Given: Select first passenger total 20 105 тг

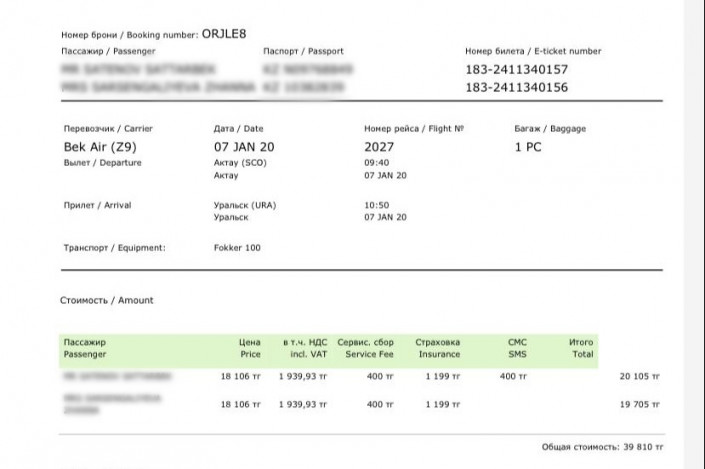Looking at the screenshot, I should coord(640,377).
